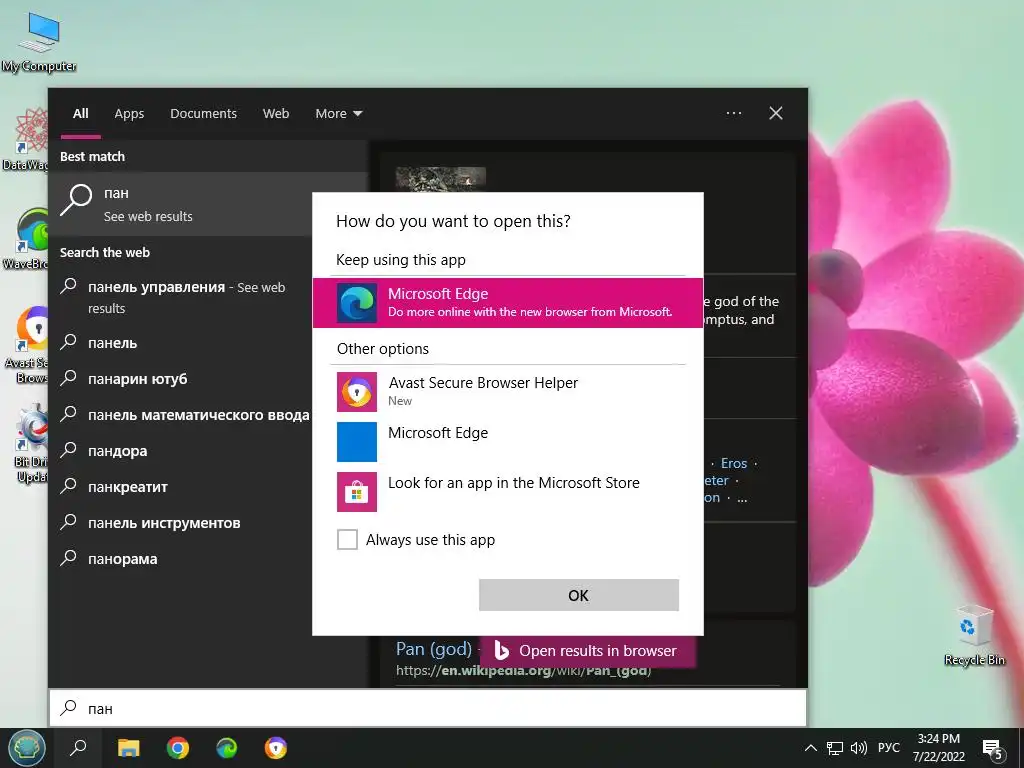Switch to Web search tab
Screen dimensions: 1024x768
[276, 114]
